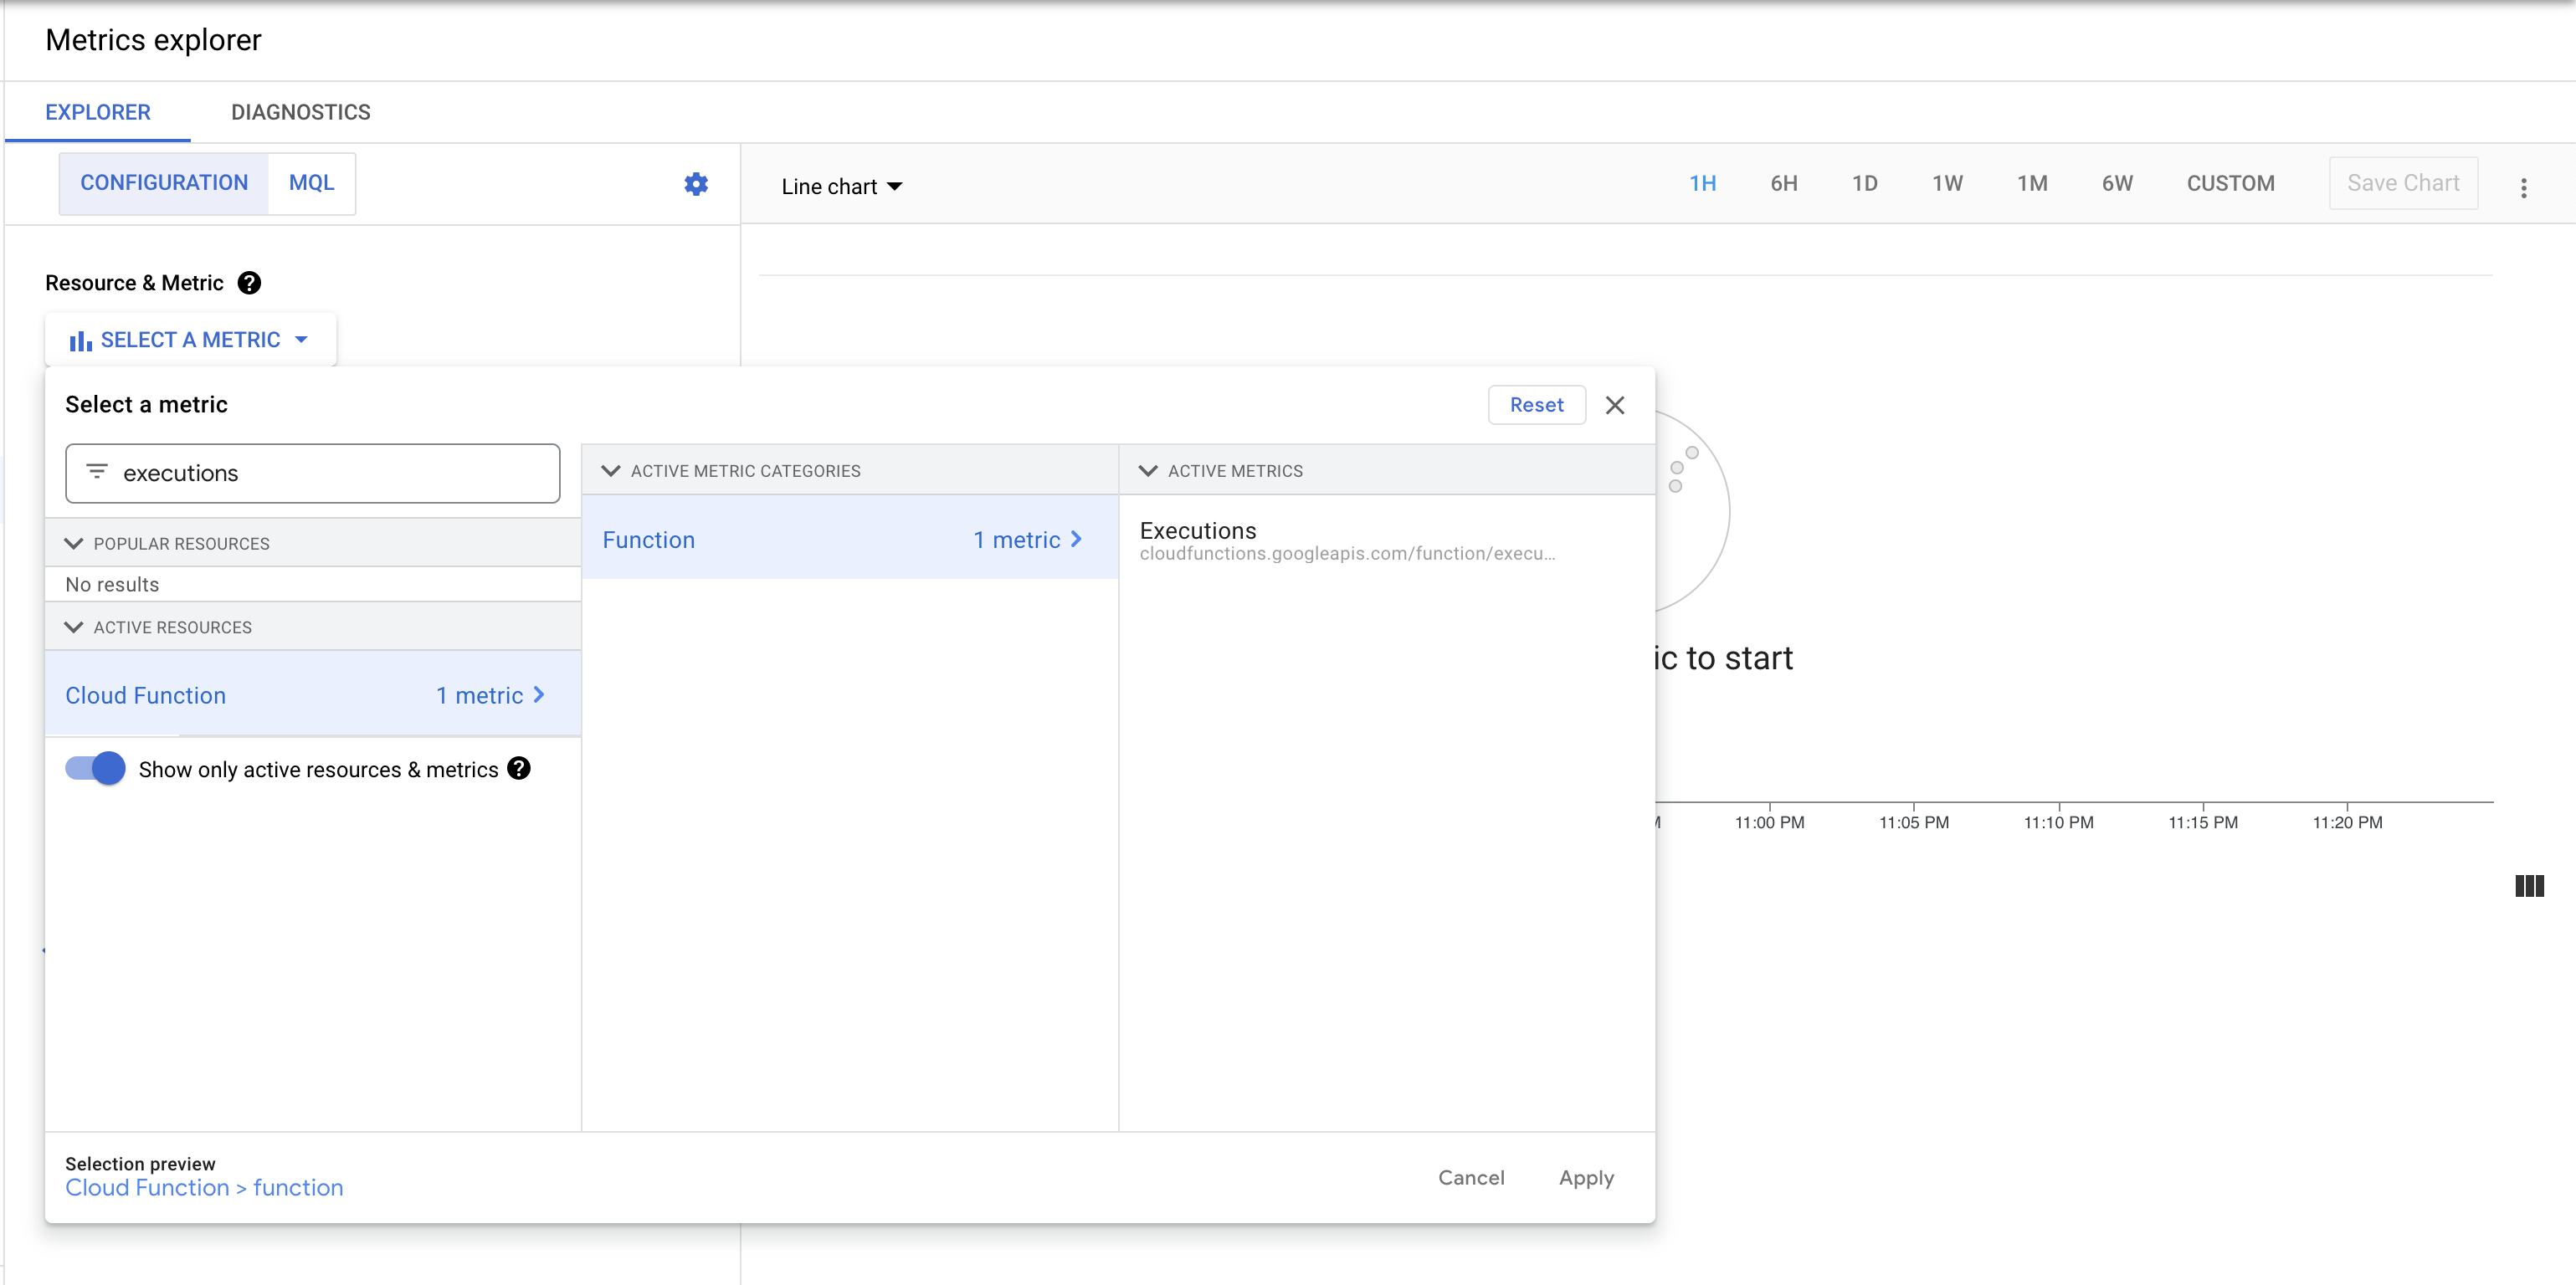Open the settings gear in configuration panel
This screenshot has width=2576, height=1285.
coord(696,184)
